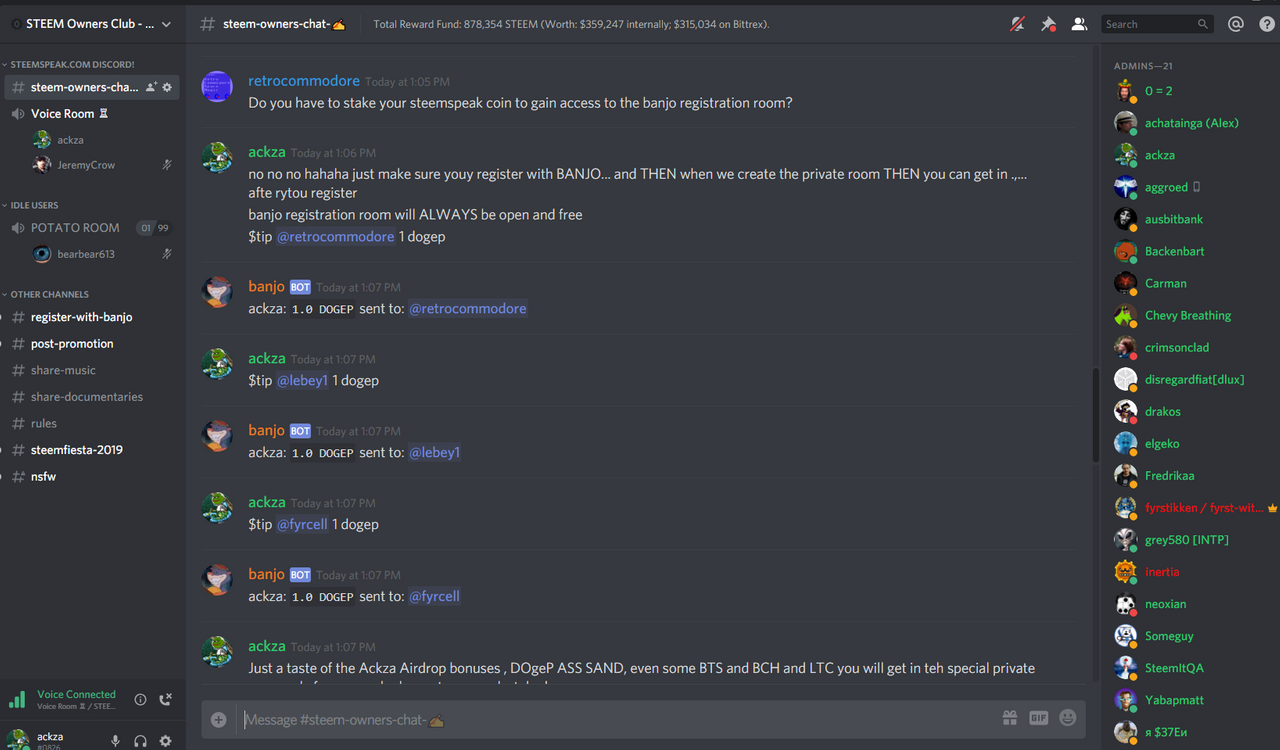Toggle microphone mute at the bottom
Image resolution: width=1280 pixels, height=750 pixels.
point(115,741)
